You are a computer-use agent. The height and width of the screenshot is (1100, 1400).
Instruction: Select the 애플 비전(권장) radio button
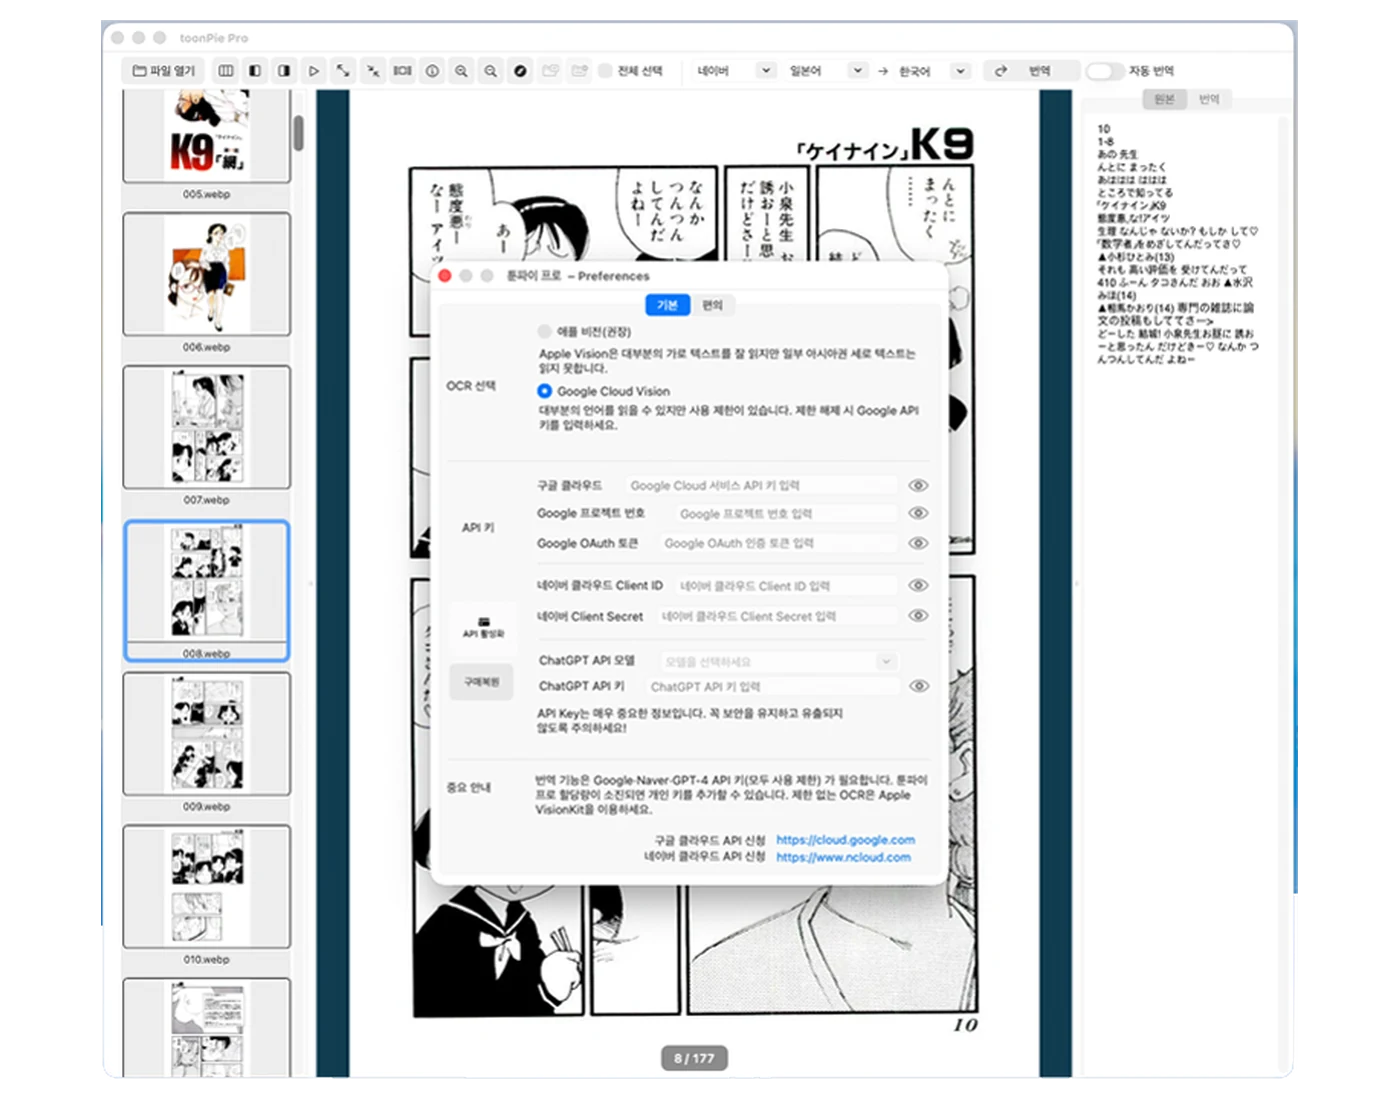pyautogui.click(x=544, y=331)
